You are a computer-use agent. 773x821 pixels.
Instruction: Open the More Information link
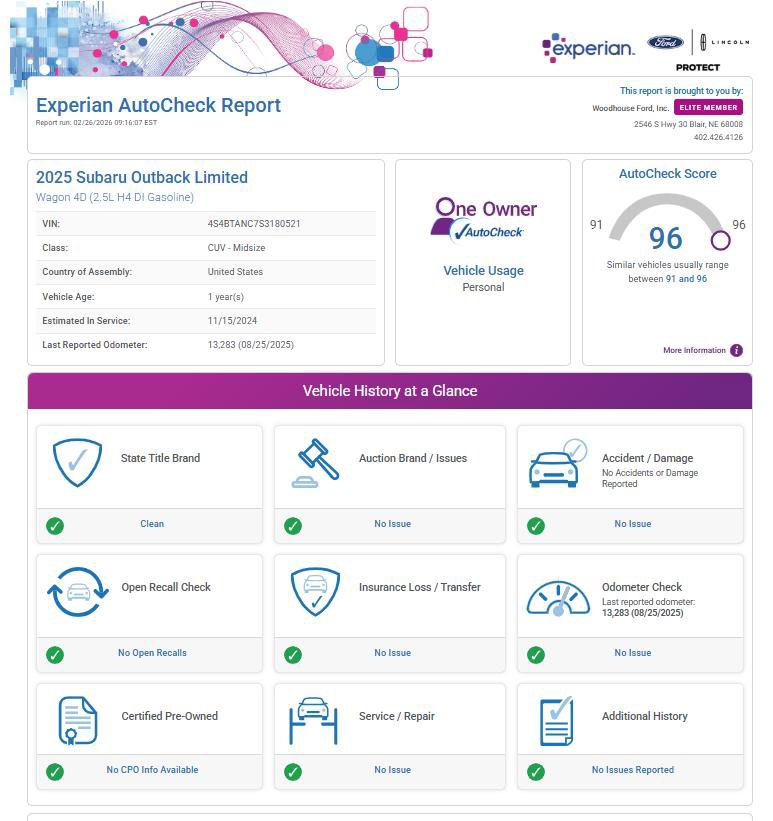pos(694,351)
